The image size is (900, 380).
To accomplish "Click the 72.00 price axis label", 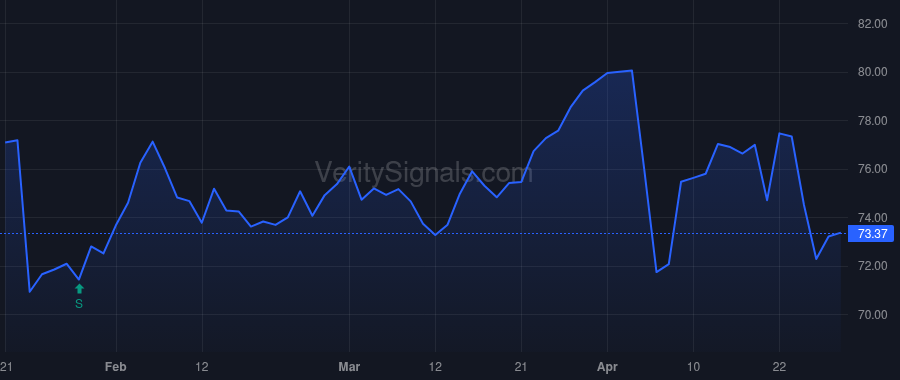I will click(872, 266).
